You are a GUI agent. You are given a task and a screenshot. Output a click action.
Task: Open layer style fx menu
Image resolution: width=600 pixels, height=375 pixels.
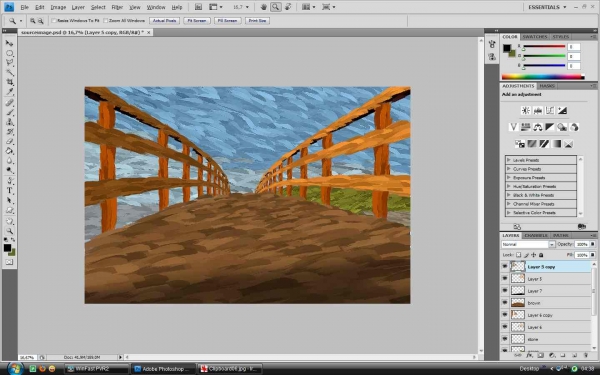pyautogui.click(x=530, y=355)
